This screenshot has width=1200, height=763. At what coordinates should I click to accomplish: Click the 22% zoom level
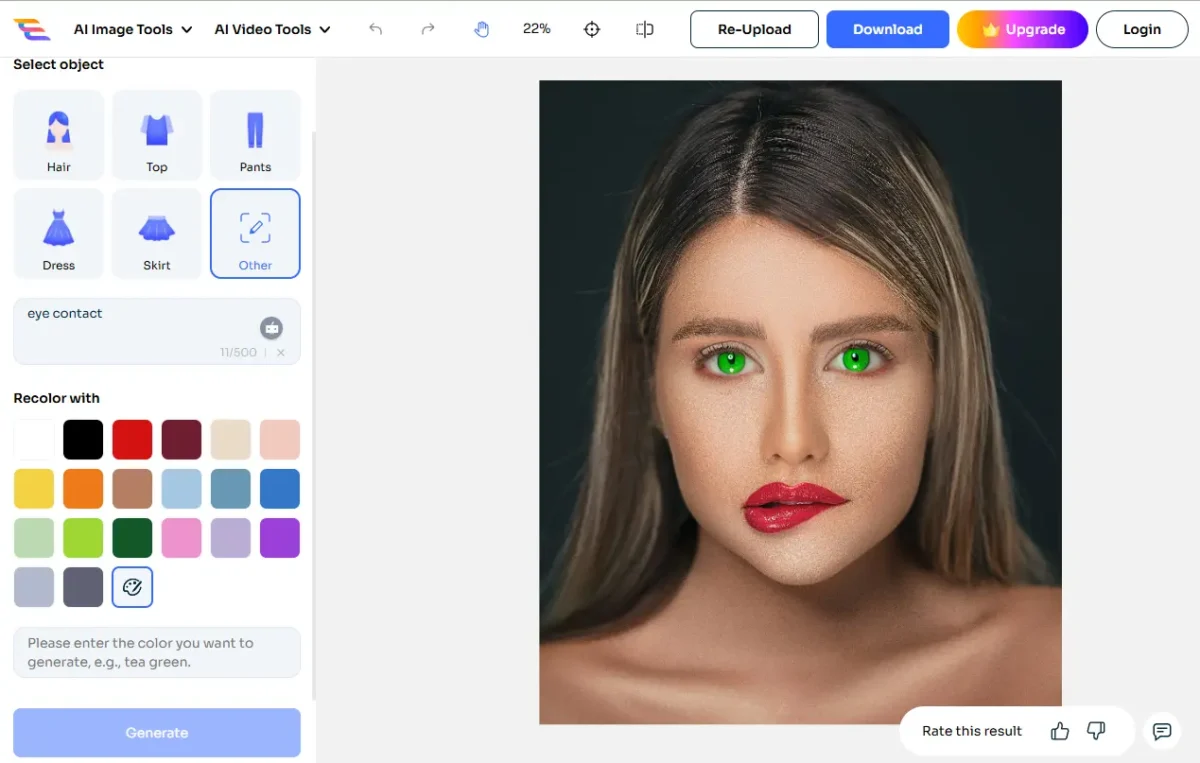(x=537, y=29)
